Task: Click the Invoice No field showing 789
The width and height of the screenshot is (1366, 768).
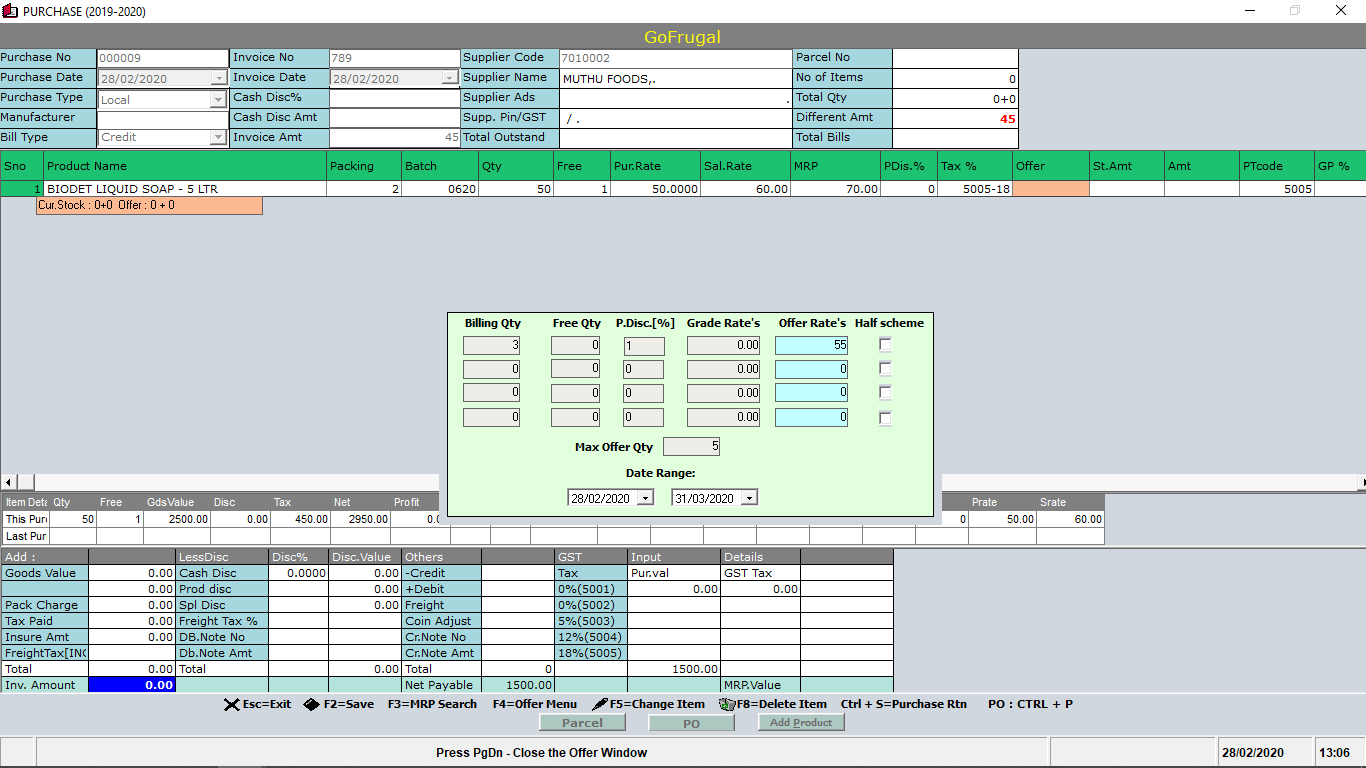Action: click(x=394, y=58)
